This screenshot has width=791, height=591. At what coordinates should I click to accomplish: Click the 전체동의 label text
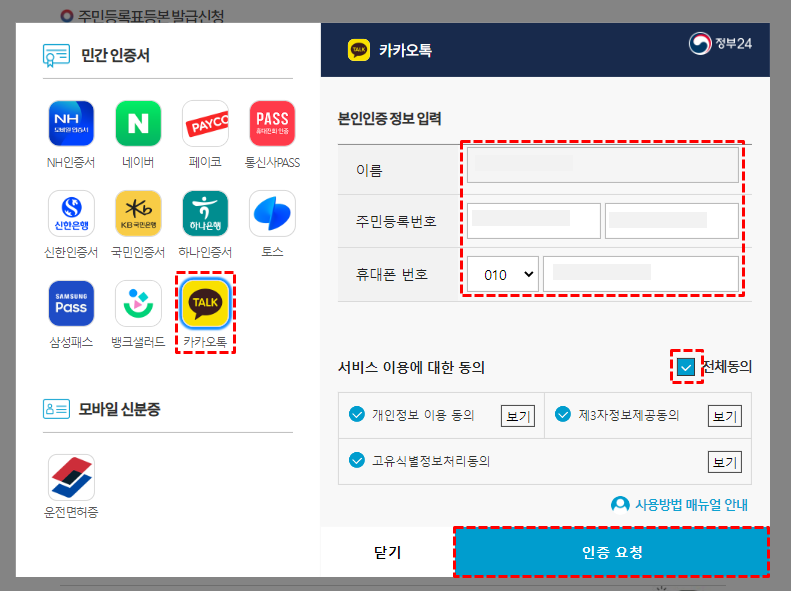click(727, 367)
